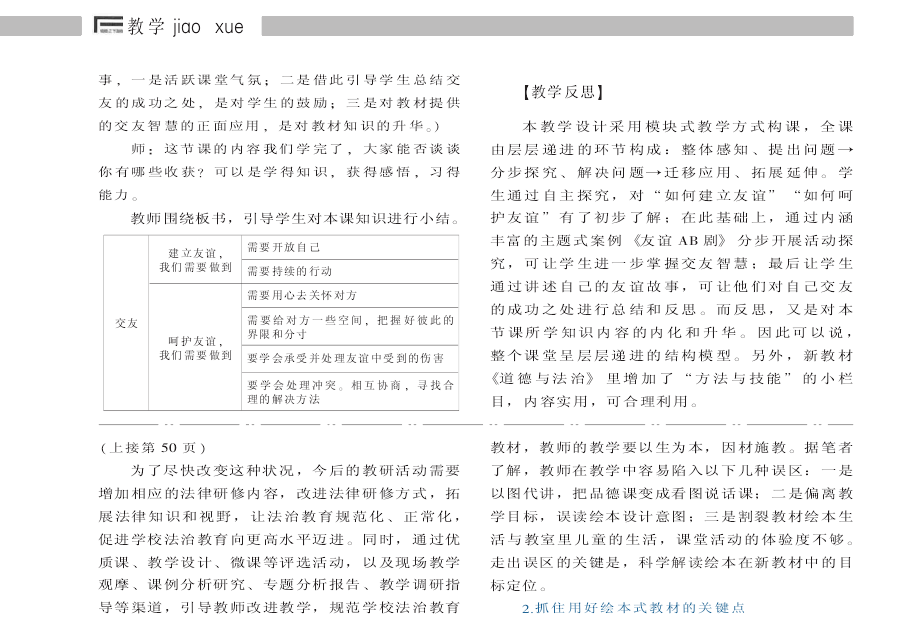Click the line 教师围绕板书，引导学生对本课知识进行小结。
The height and width of the screenshot is (622, 899).
[x=295, y=218]
